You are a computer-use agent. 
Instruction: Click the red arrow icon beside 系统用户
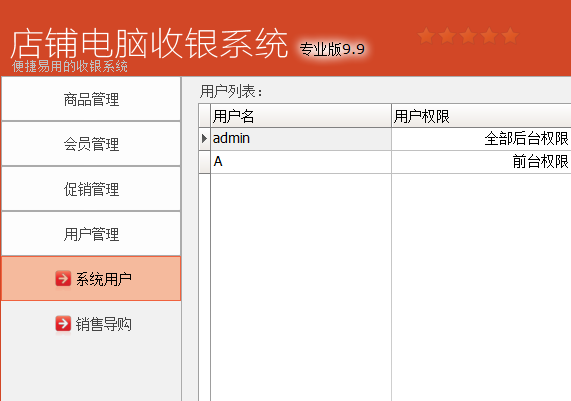63,279
